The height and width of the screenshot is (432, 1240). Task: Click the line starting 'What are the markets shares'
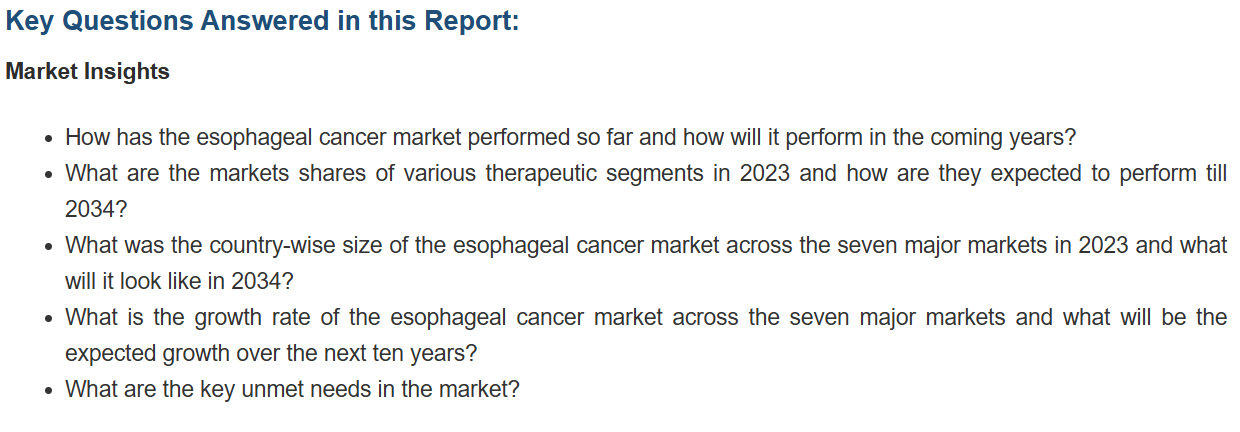[646, 173]
